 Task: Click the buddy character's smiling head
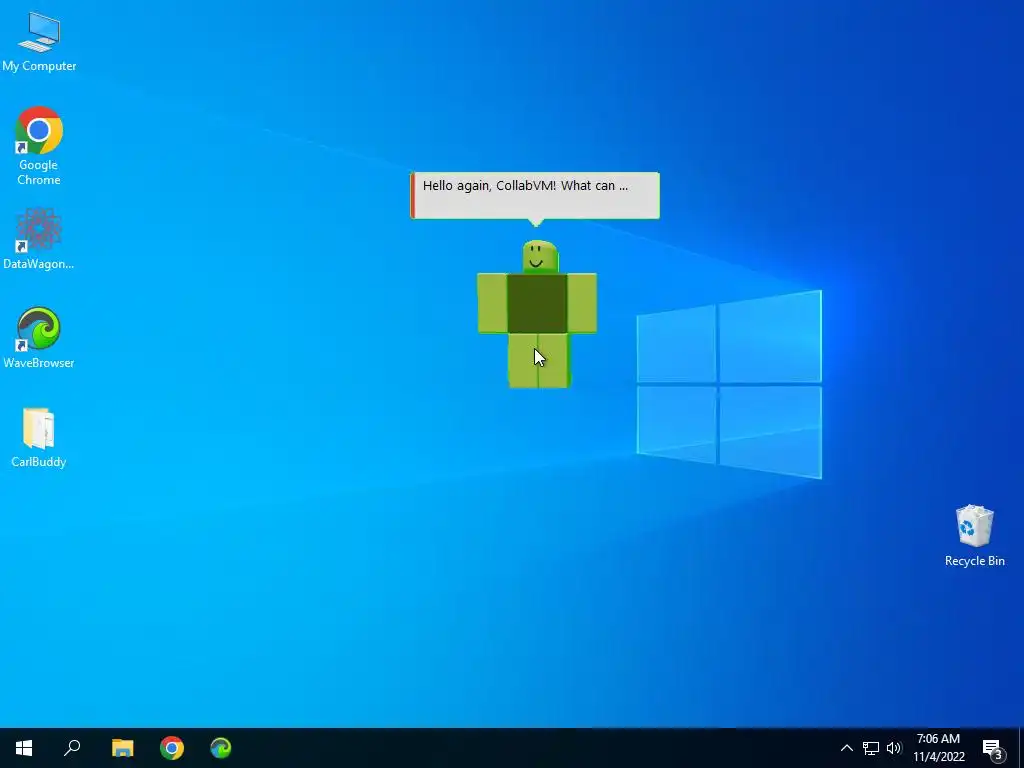pos(540,257)
